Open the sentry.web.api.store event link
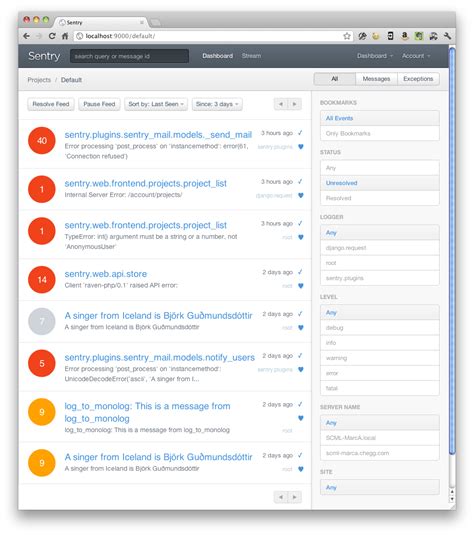Image resolution: width=474 pixels, height=535 pixels. 106,274
